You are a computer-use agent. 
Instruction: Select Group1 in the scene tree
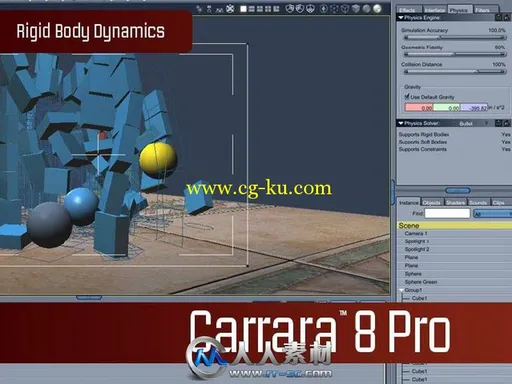455,290
